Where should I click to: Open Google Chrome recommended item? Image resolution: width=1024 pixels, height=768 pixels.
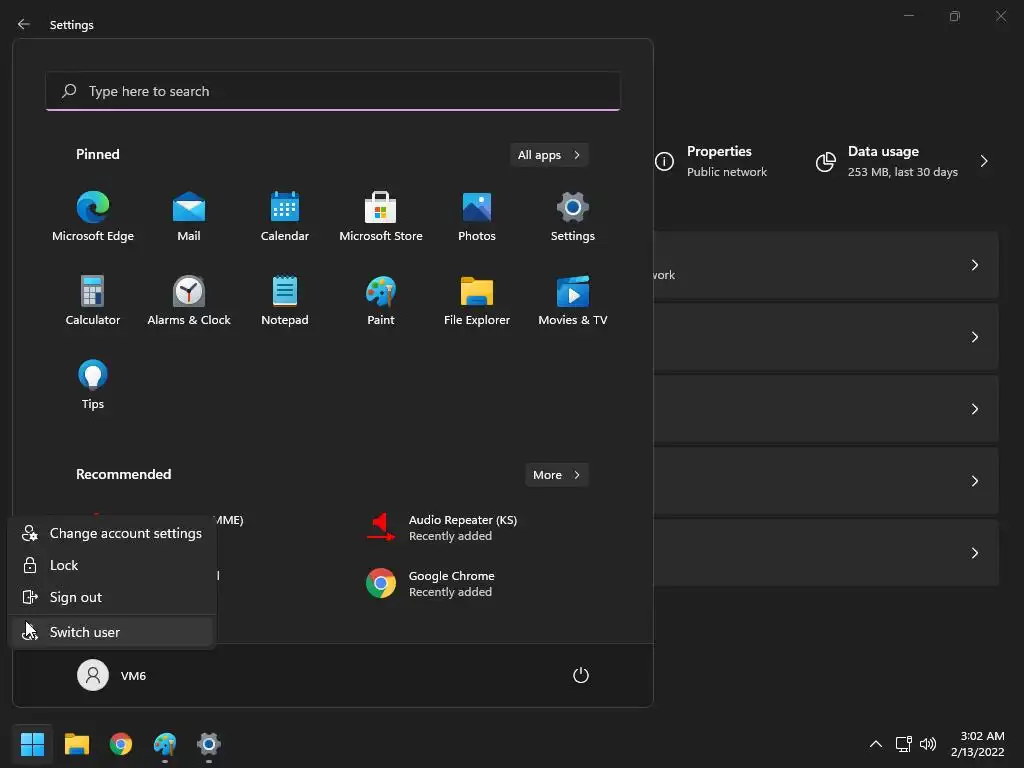click(431, 584)
